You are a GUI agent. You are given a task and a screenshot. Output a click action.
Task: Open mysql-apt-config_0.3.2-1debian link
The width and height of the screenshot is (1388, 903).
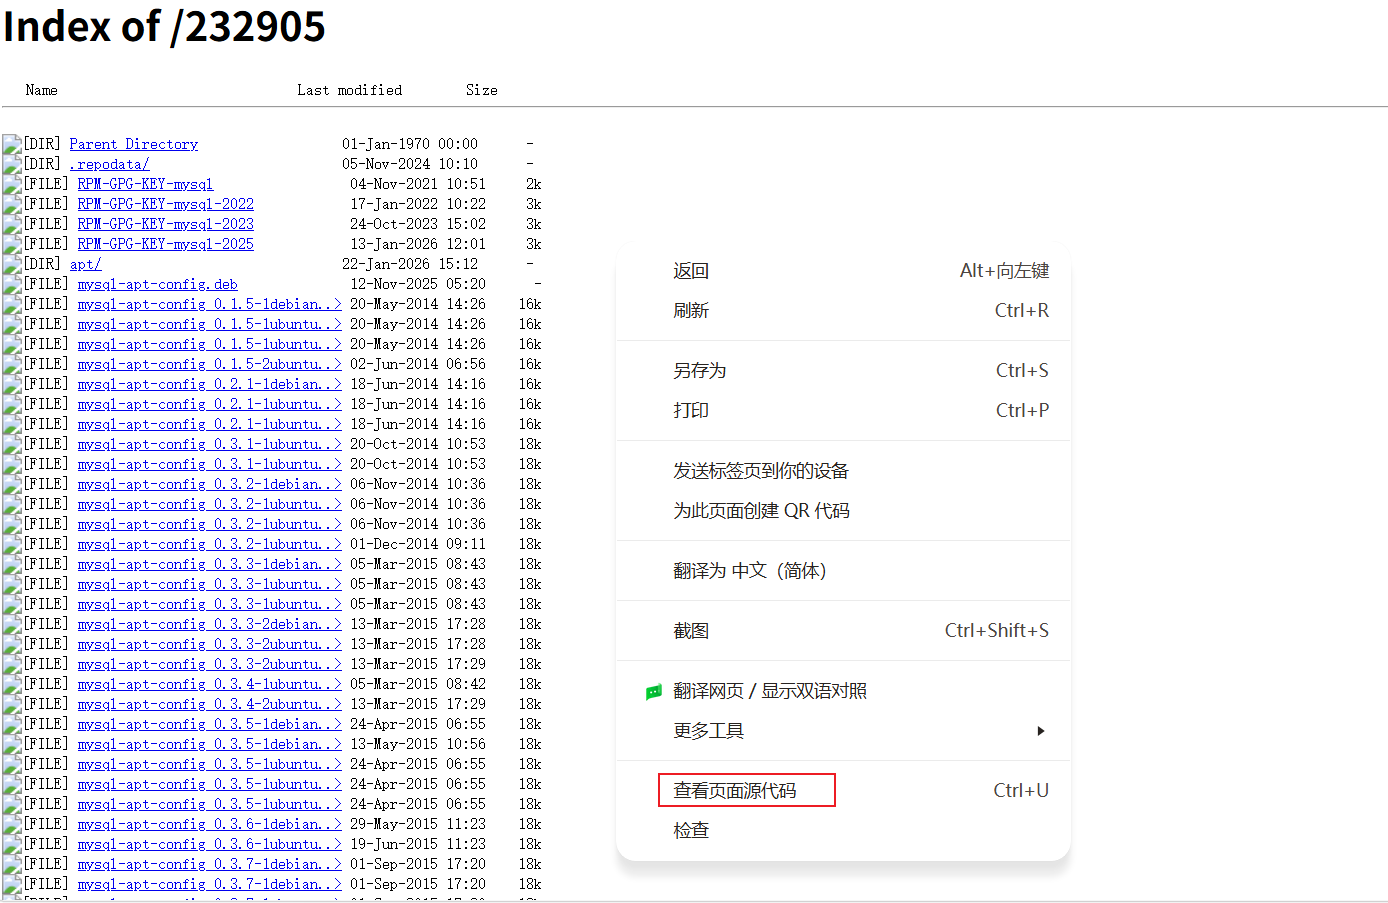coord(209,484)
